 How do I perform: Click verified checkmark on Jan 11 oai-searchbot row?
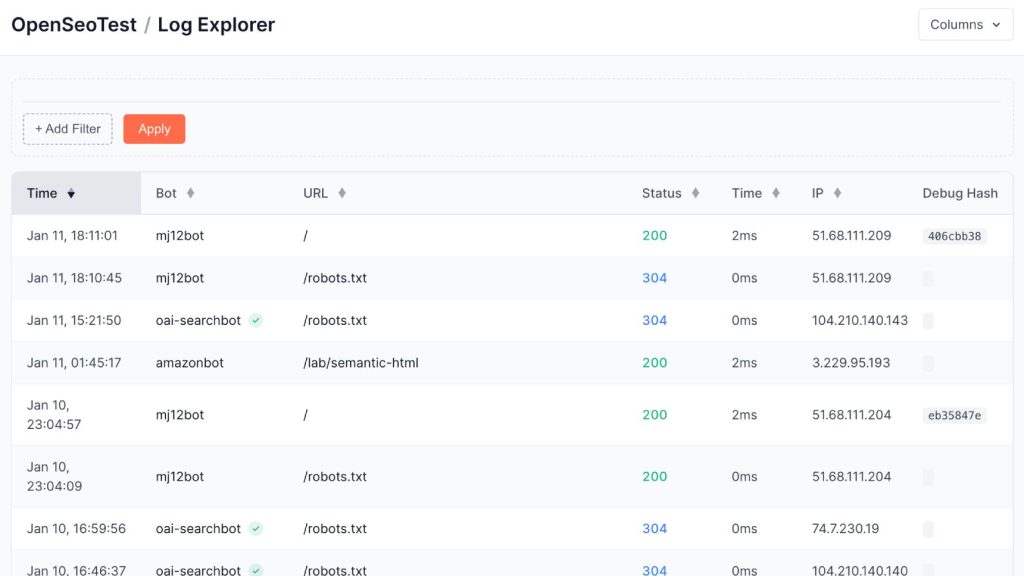(x=256, y=320)
